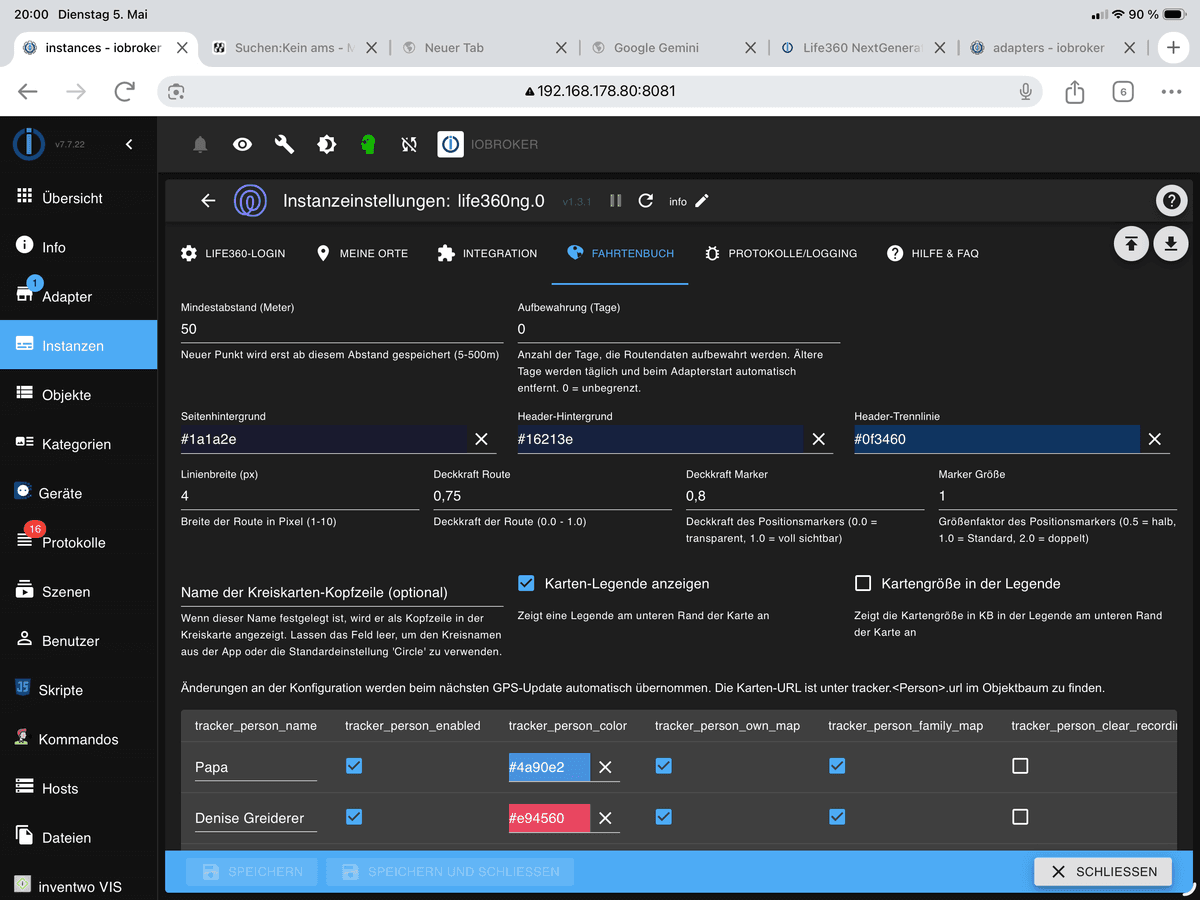
Task: Toggle the eye visibility icon in toolbar
Action: point(242,145)
